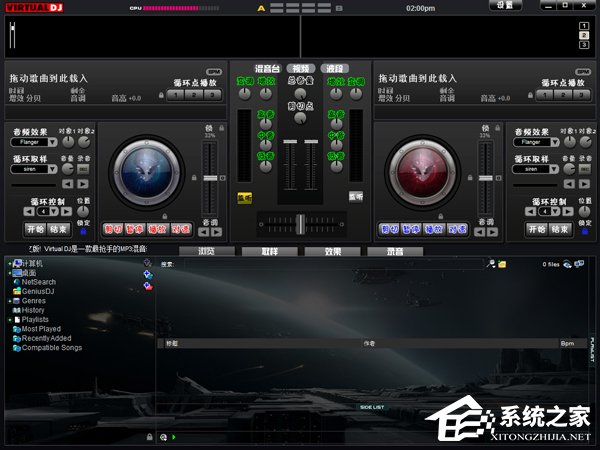Click the blue 播放 play button on right deck

coord(434,229)
